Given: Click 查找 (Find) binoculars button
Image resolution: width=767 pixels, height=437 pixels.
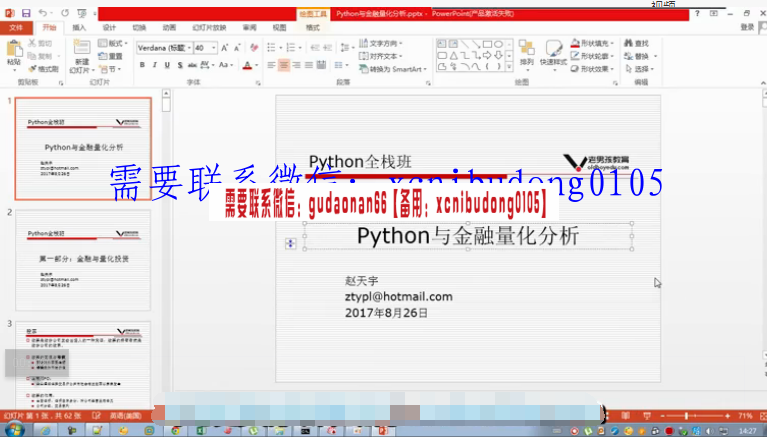Looking at the screenshot, I should coord(636,44).
